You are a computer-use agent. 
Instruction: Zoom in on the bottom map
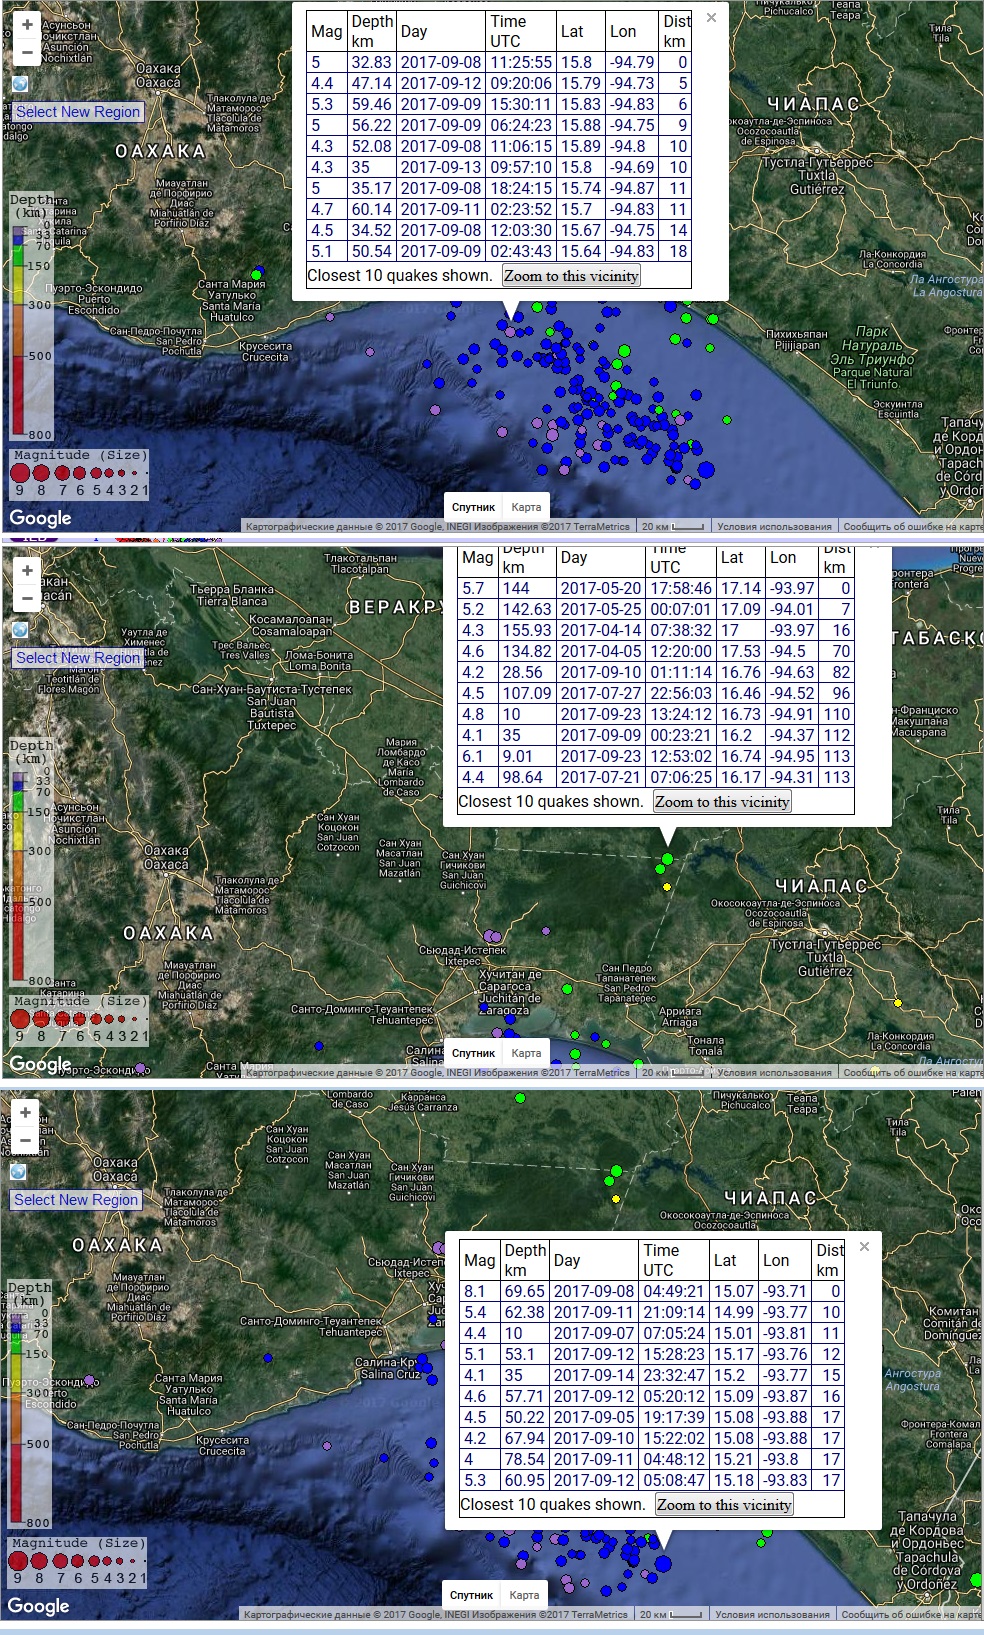[25, 1112]
